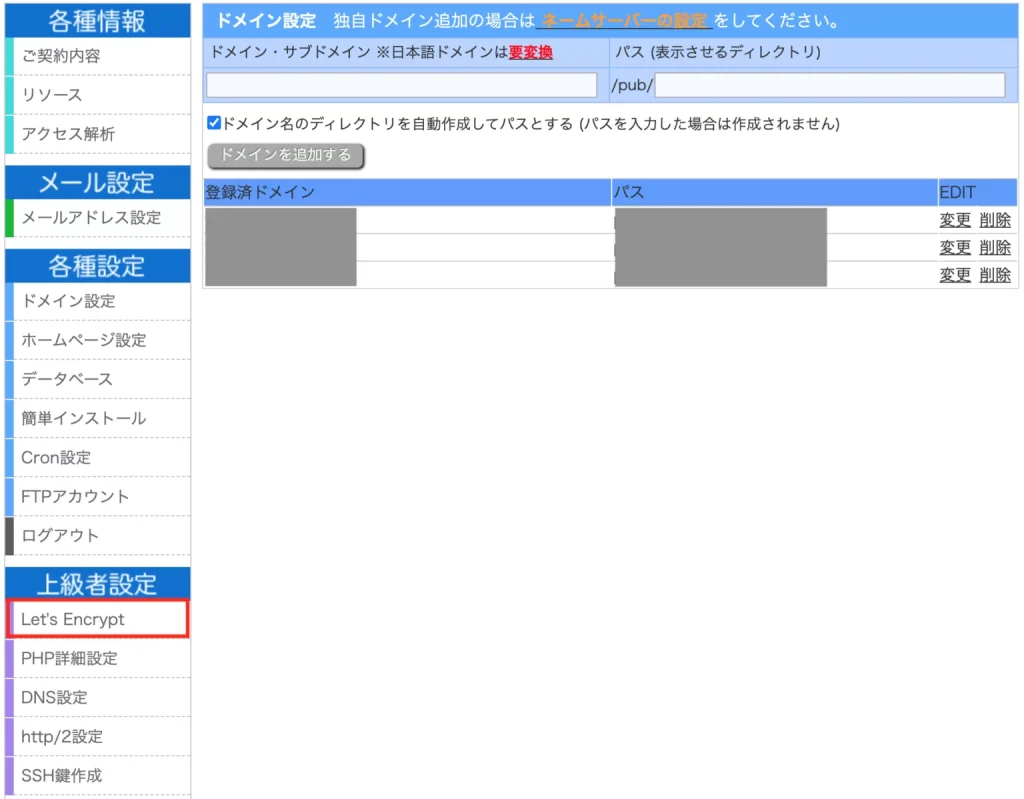Toggle auto-create domain directory checkbox
Viewport: 1024px width, 799px height.
pyautogui.click(x=214, y=124)
